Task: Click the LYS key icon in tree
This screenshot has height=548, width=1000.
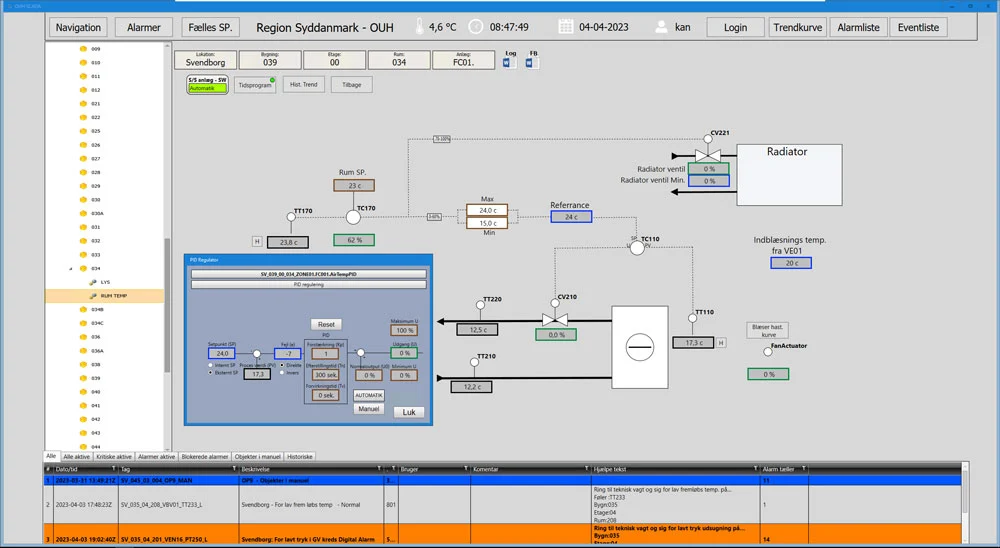Action: (x=92, y=282)
